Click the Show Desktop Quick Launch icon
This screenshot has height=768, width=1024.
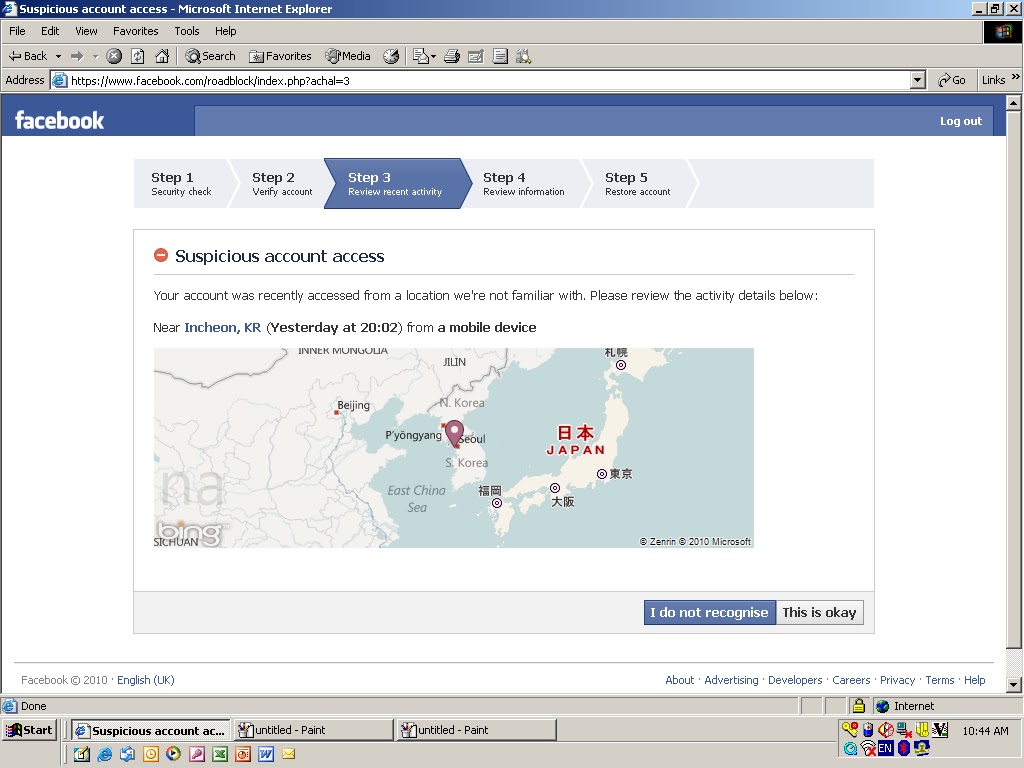click(82, 754)
